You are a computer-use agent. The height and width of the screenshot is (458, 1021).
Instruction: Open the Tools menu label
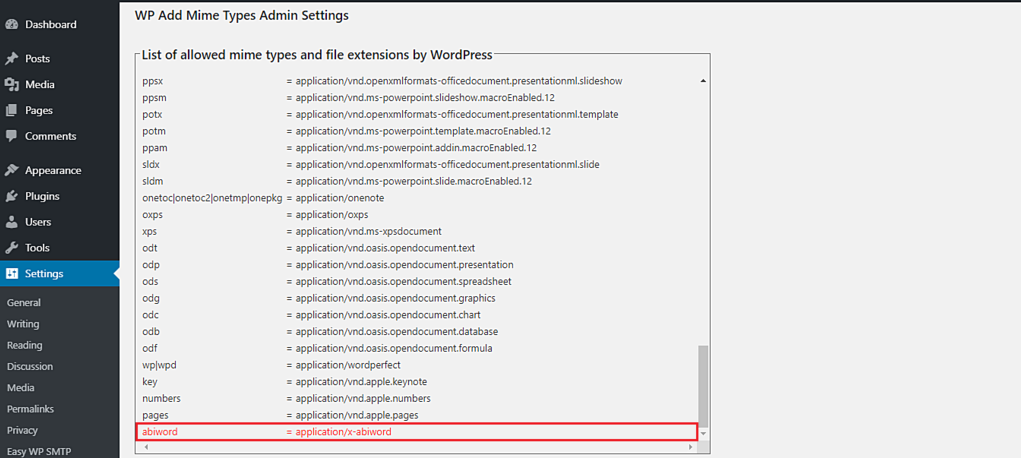pos(37,248)
